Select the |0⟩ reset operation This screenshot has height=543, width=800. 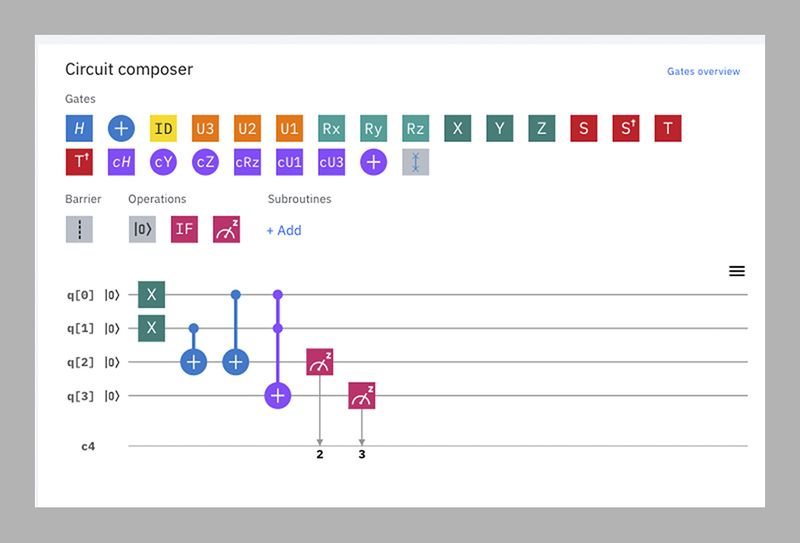coord(142,229)
